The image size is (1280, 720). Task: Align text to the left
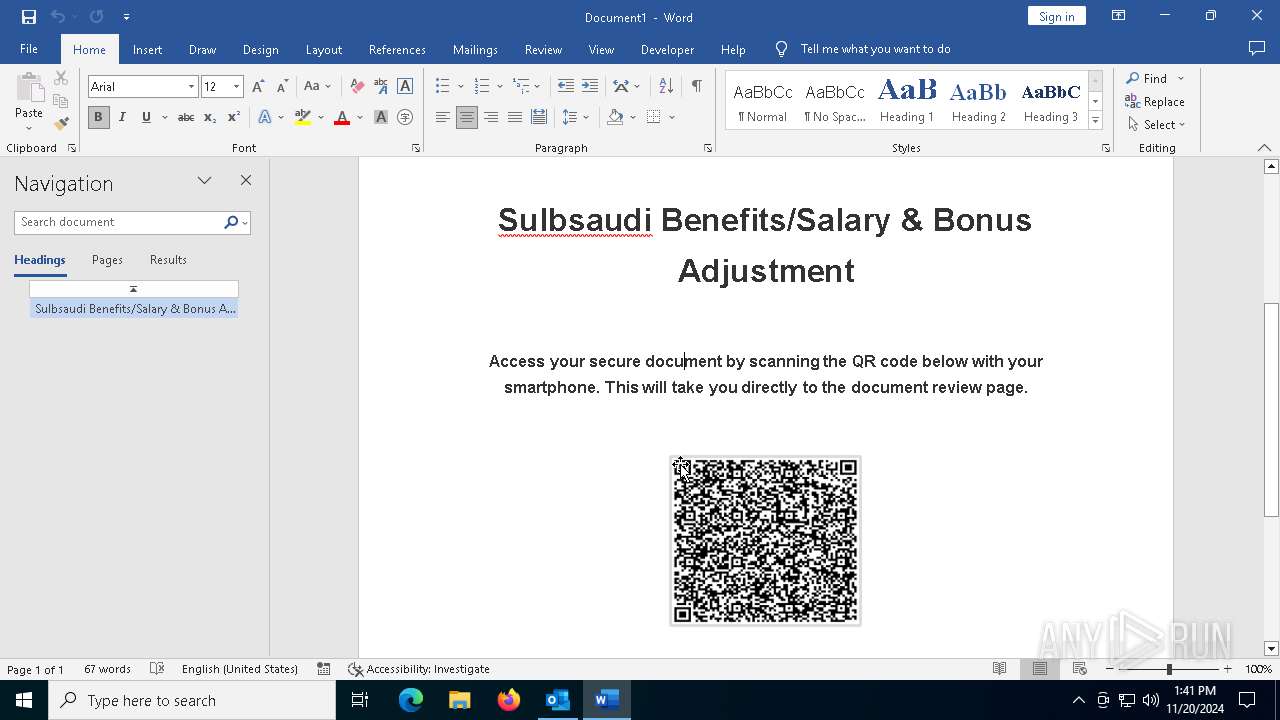(442, 117)
